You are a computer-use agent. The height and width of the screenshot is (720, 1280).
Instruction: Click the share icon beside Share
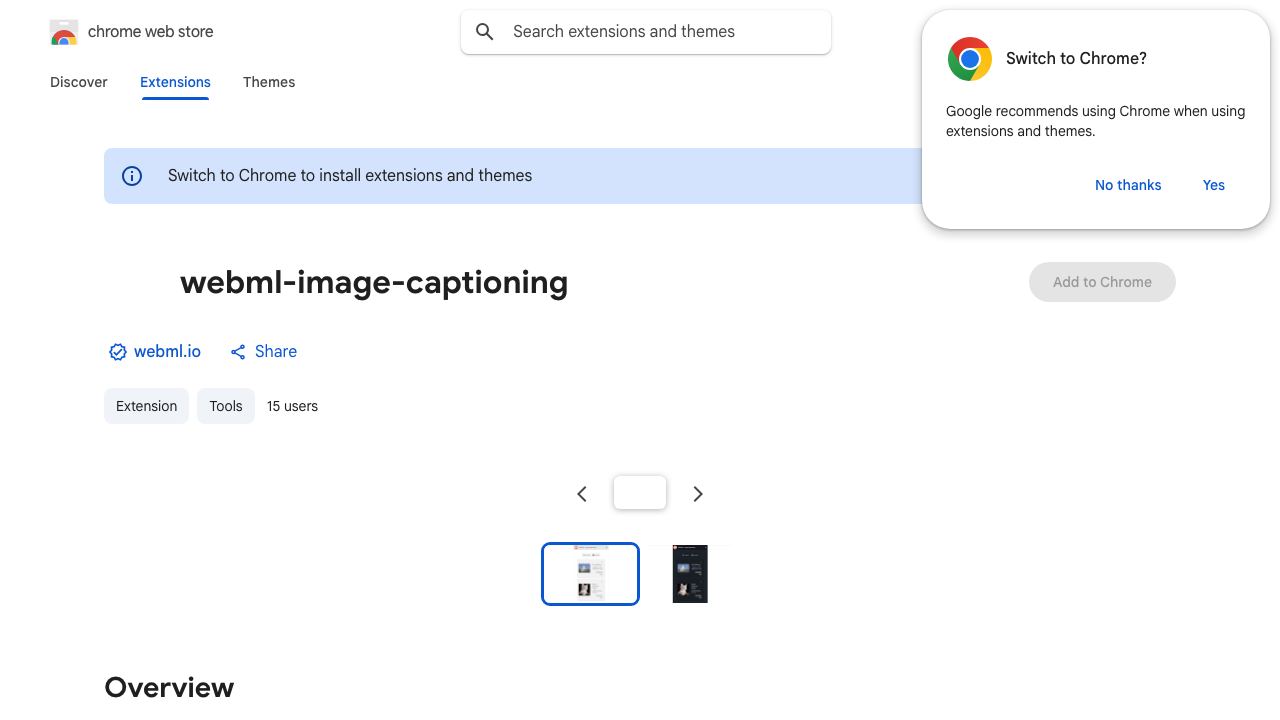[x=238, y=352]
